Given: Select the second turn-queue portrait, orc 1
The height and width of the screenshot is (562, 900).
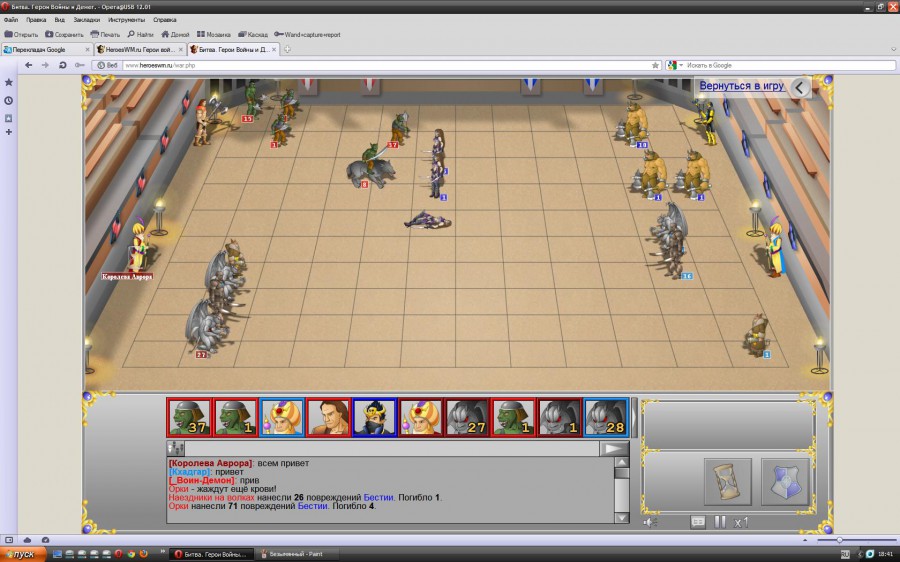Looking at the screenshot, I should click(236, 417).
